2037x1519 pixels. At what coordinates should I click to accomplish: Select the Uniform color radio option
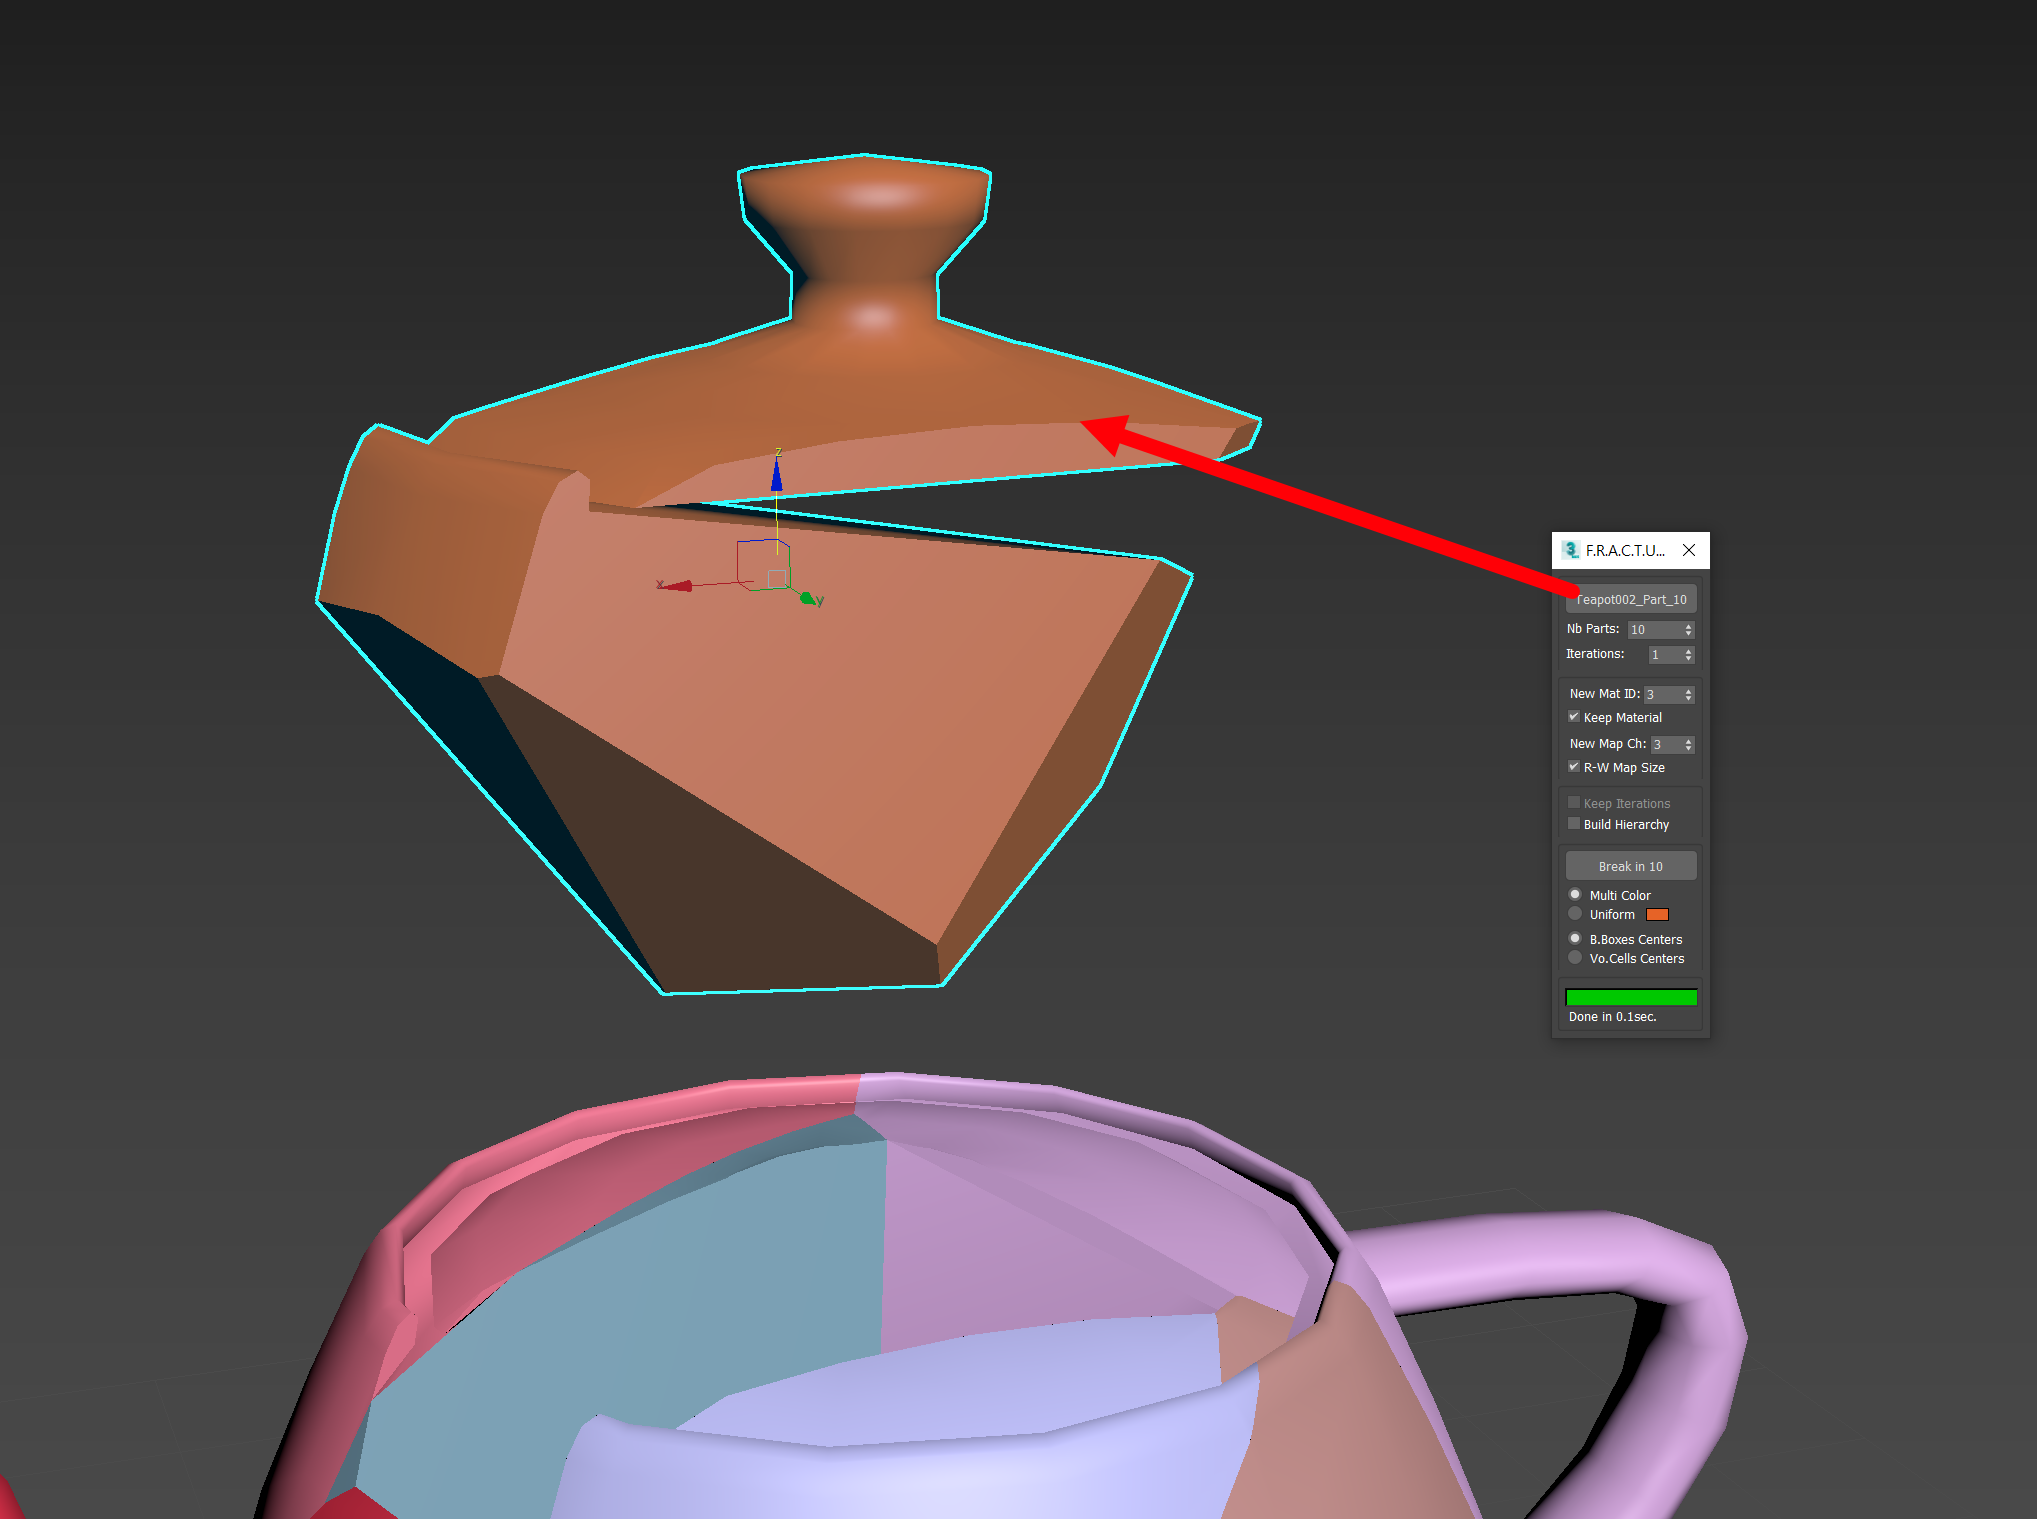click(x=1575, y=914)
